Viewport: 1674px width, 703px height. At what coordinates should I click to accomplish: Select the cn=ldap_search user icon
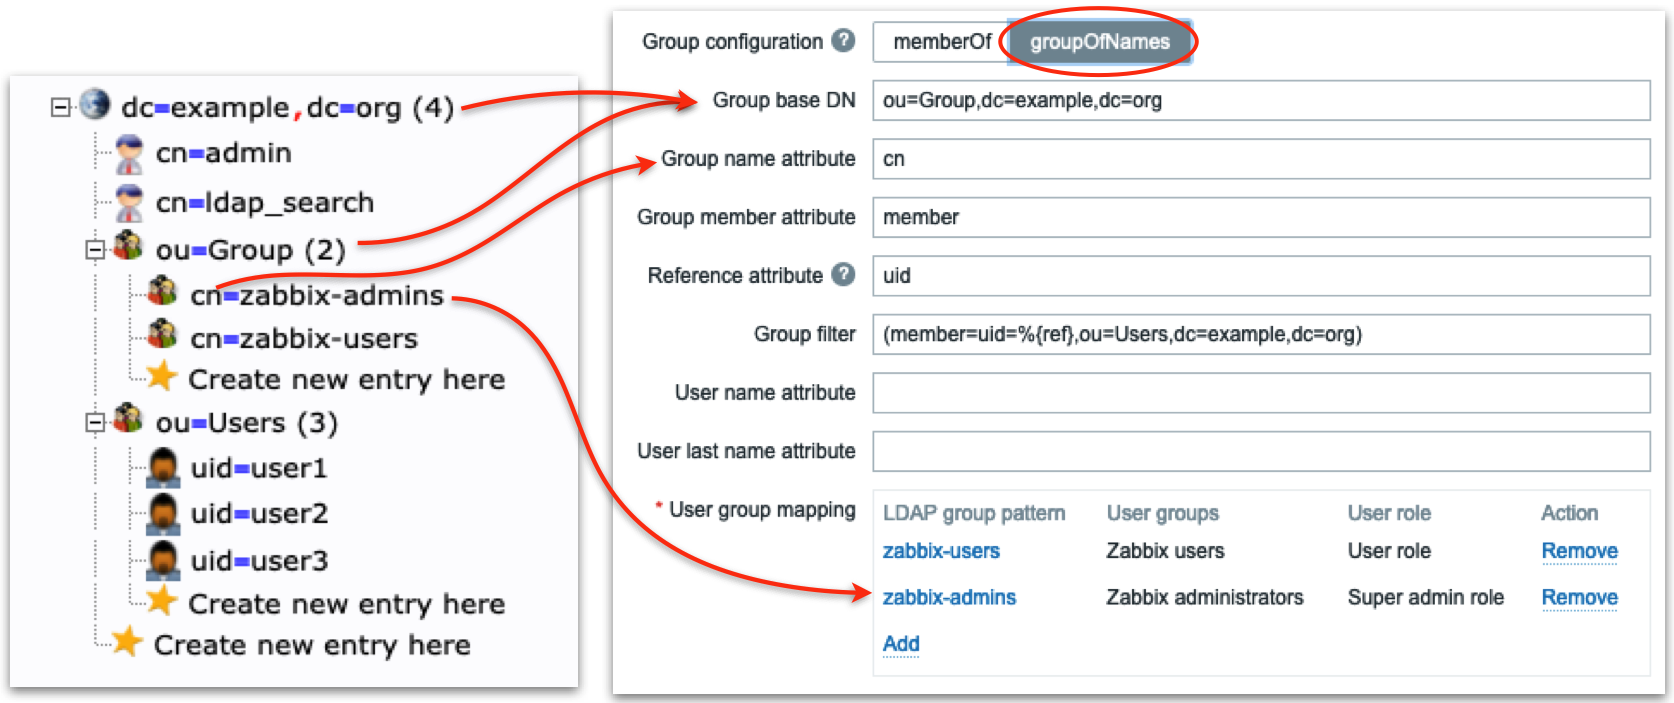(128, 201)
